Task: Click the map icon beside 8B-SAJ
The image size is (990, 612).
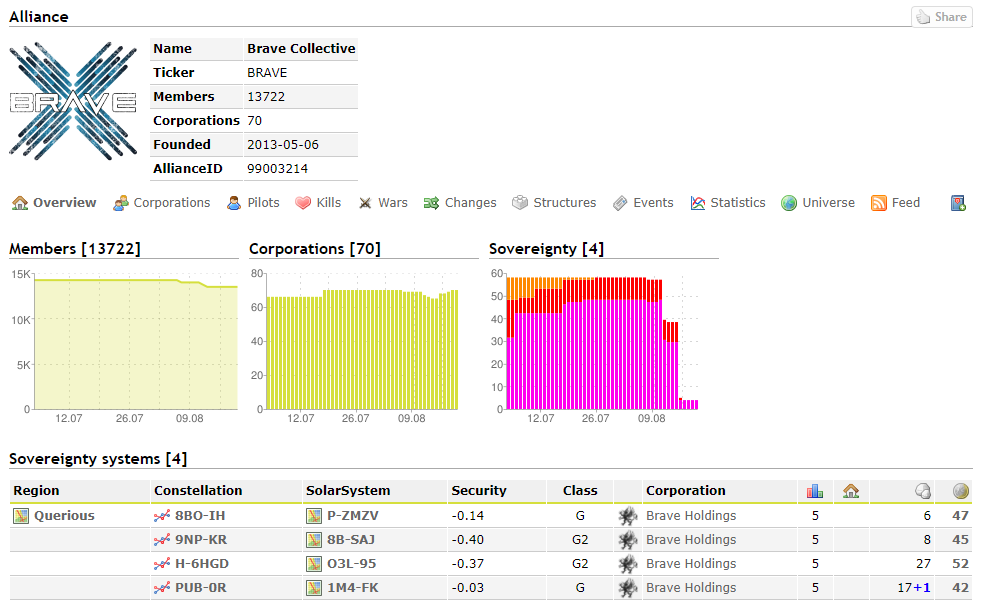Action: tap(314, 540)
